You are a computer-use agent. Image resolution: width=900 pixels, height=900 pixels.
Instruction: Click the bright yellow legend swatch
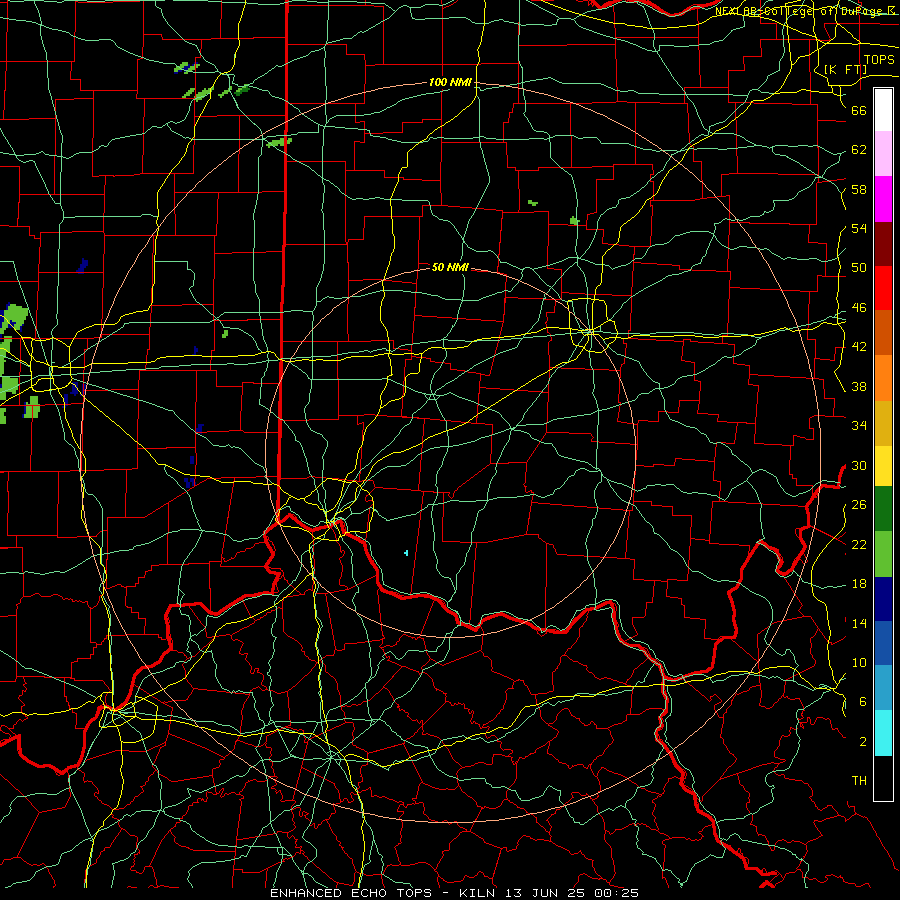pyautogui.click(x=883, y=466)
